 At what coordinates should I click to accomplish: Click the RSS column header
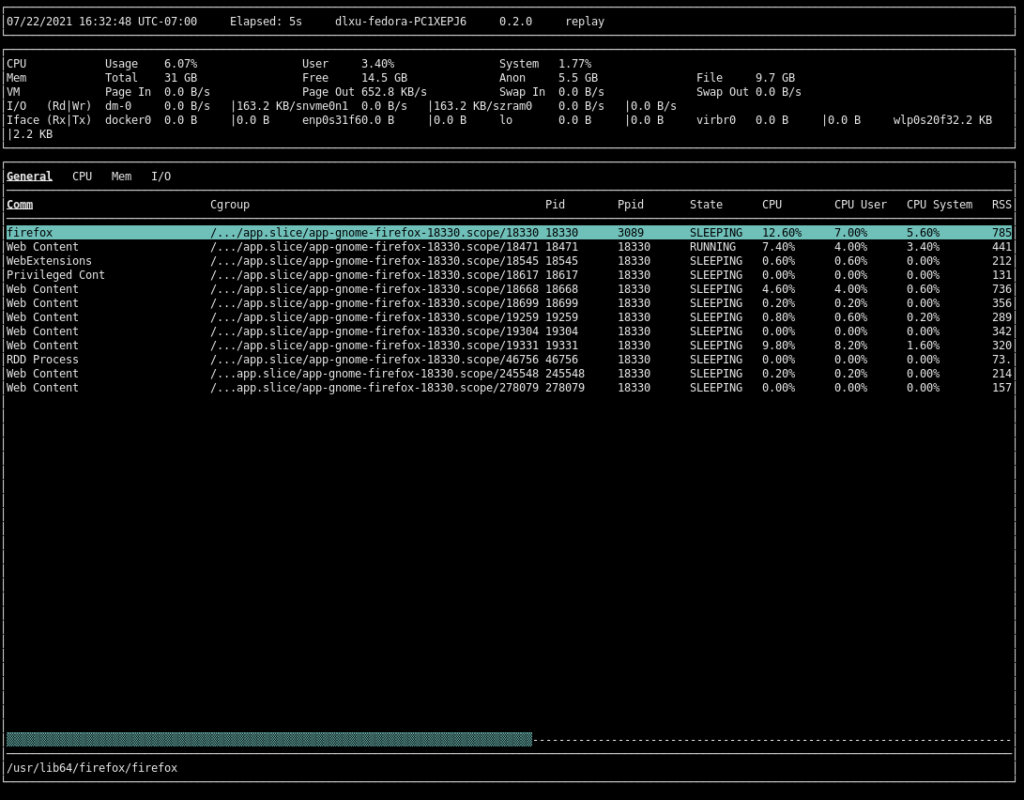1001,204
